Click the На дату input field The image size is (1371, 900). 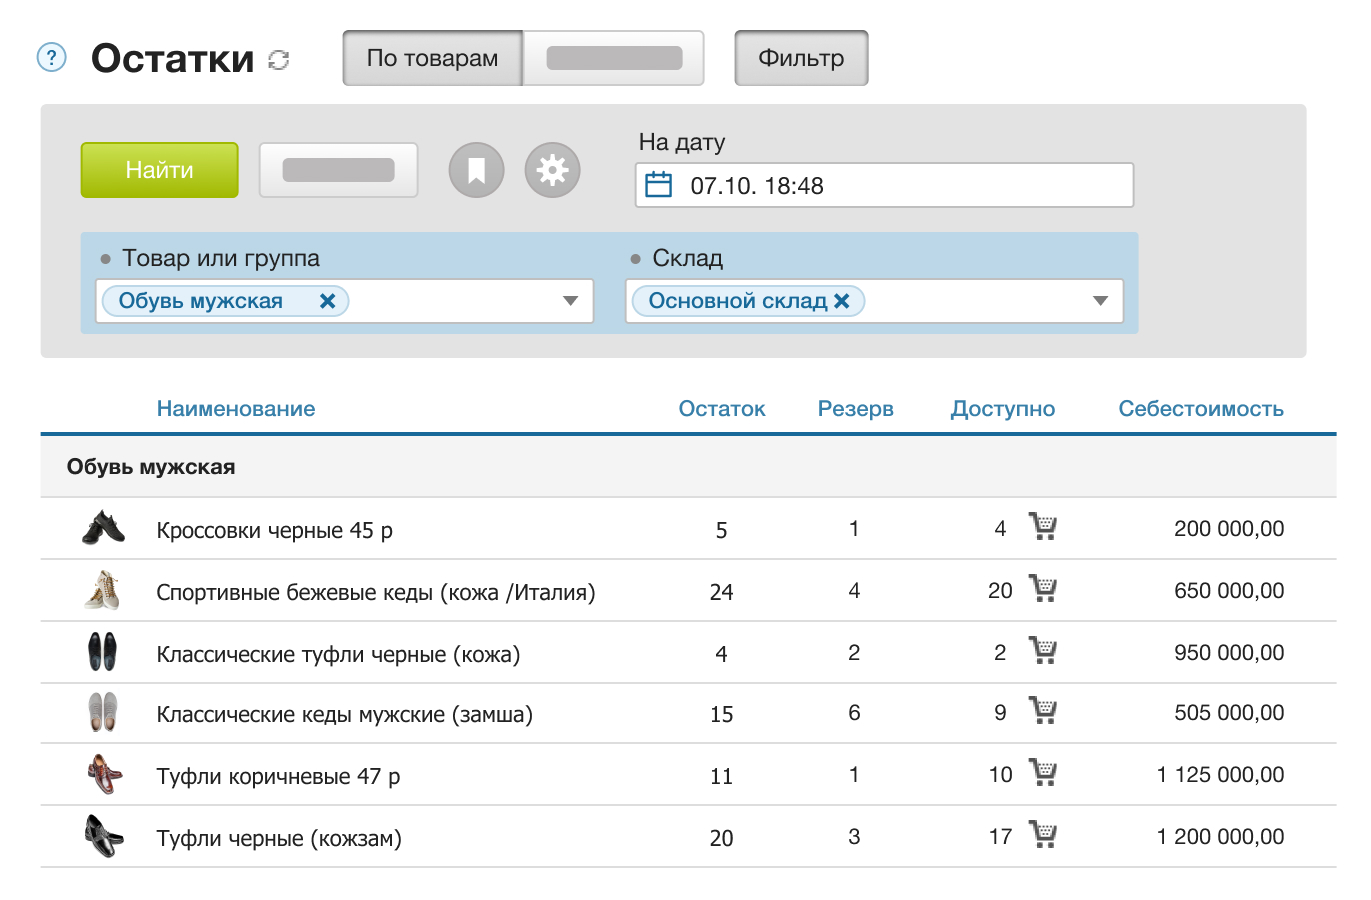884,185
